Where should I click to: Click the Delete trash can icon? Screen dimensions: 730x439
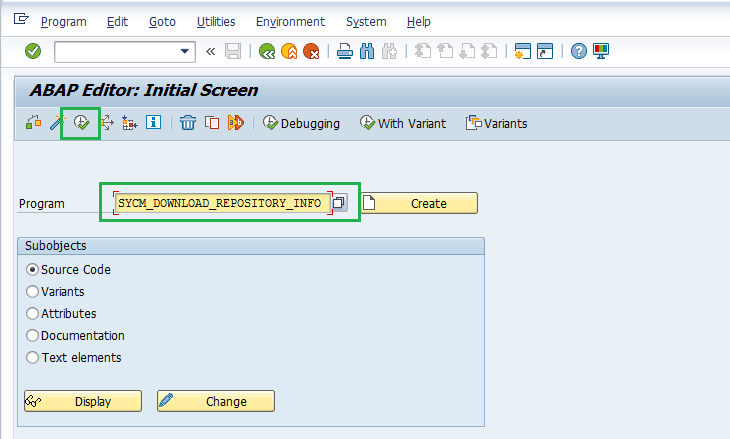[188, 123]
